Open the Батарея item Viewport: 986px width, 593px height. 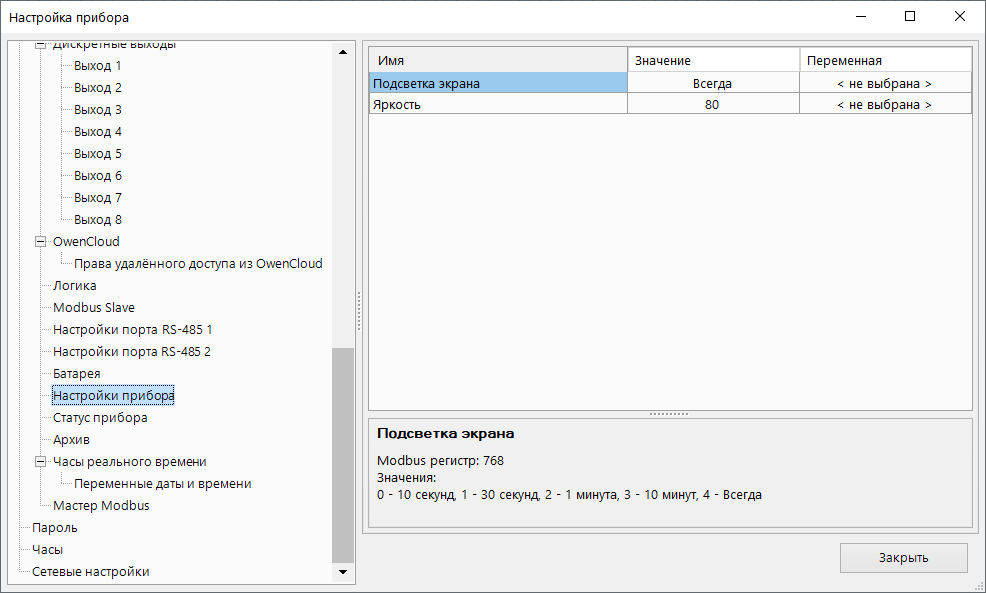tap(76, 374)
